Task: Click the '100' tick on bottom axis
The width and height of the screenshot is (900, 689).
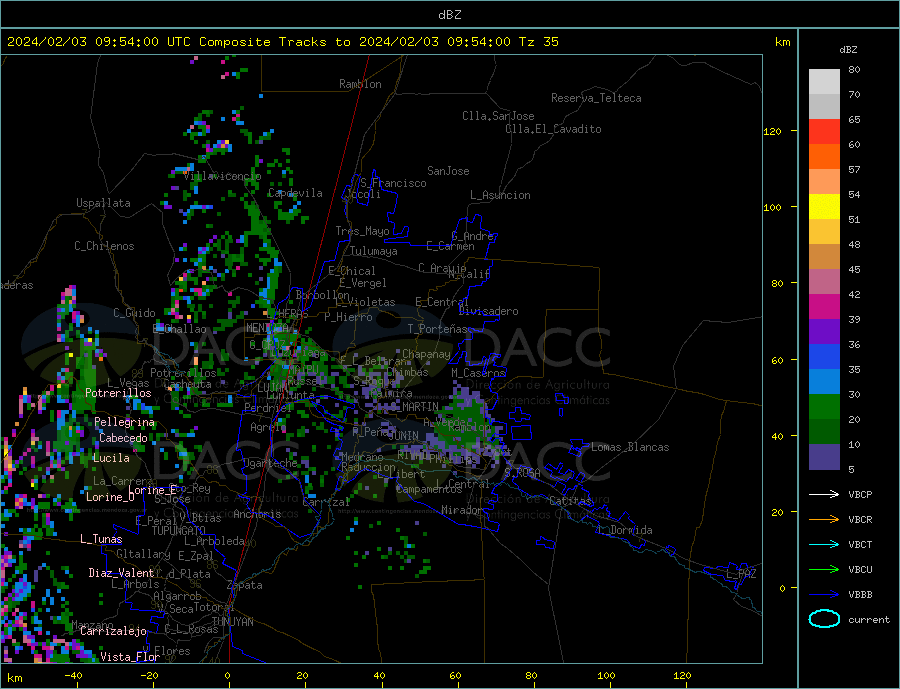Action: (607, 676)
